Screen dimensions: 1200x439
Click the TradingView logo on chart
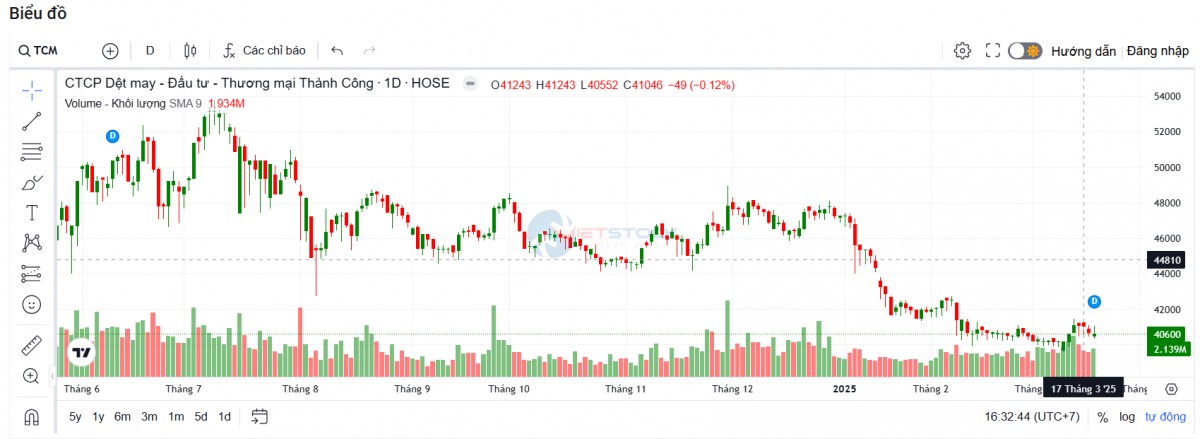(80, 352)
